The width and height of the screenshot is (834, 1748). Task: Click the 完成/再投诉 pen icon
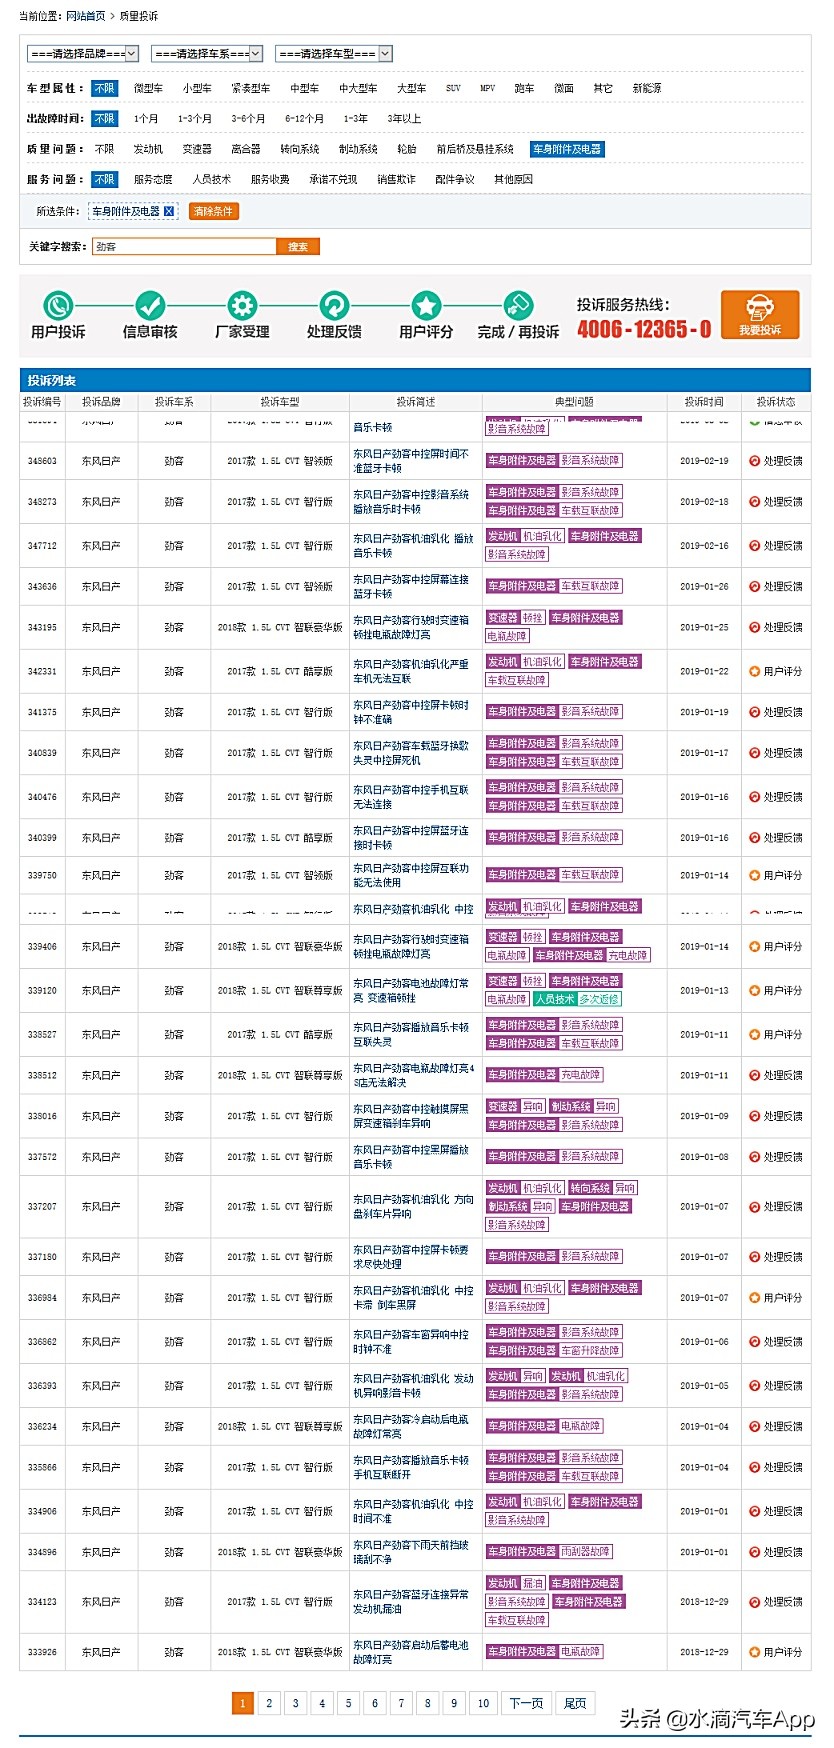pos(518,305)
